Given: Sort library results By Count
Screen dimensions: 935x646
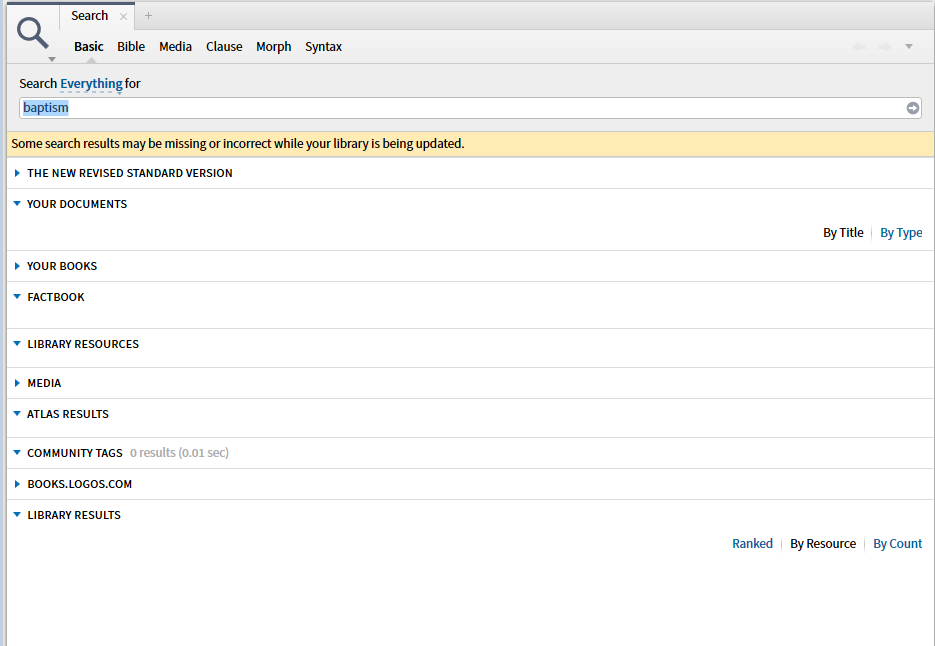Looking at the screenshot, I should click(897, 544).
